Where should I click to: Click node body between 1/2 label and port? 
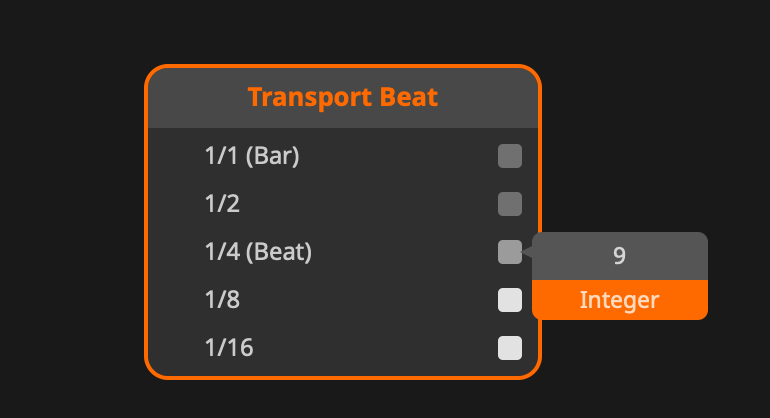click(370, 204)
